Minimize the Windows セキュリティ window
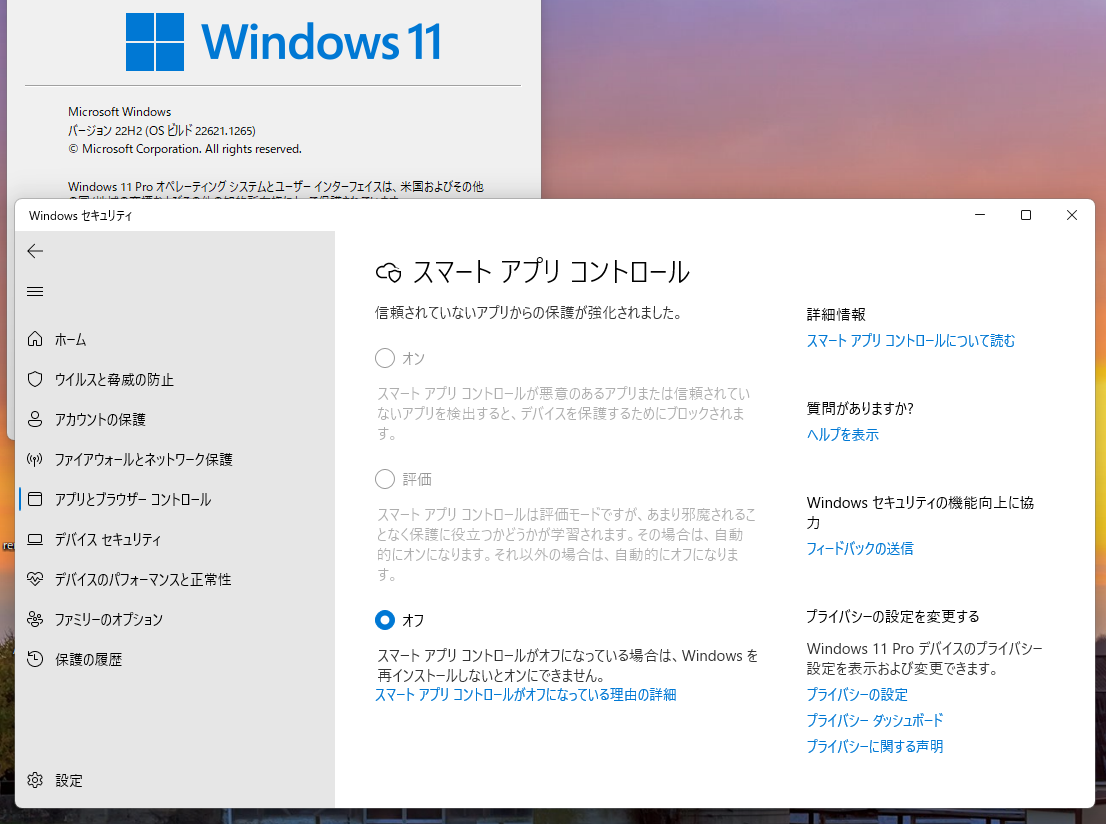 click(x=980, y=215)
